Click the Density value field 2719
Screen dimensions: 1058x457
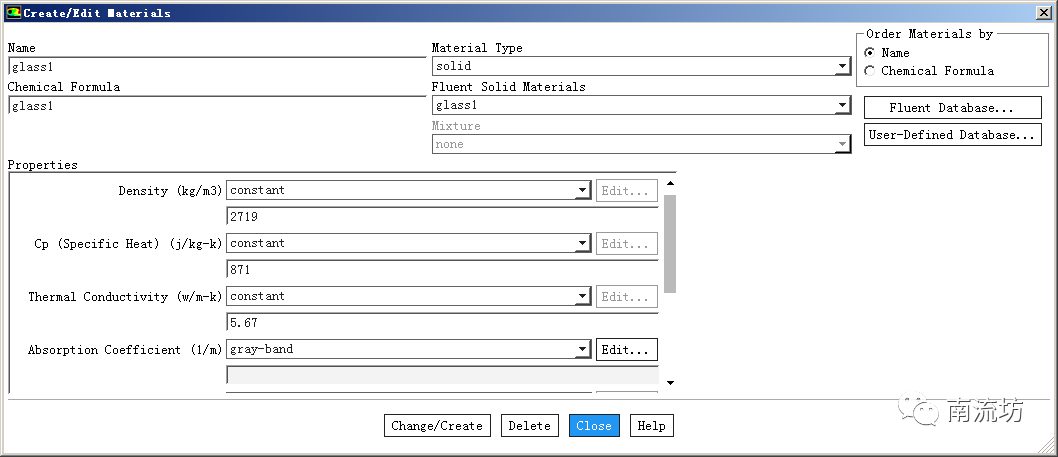click(x=442, y=217)
